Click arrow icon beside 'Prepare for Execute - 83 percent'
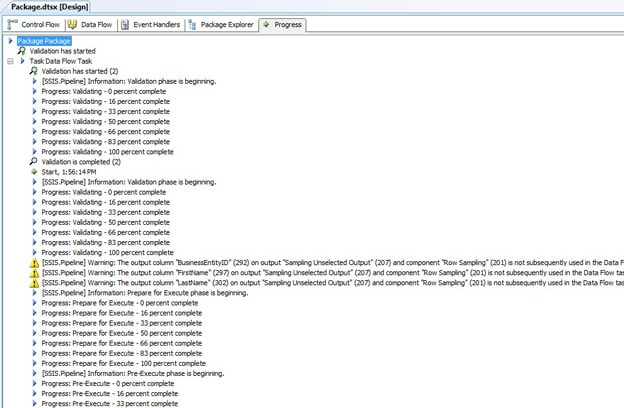The height and width of the screenshot is (408, 624). pyautogui.click(x=34, y=353)
